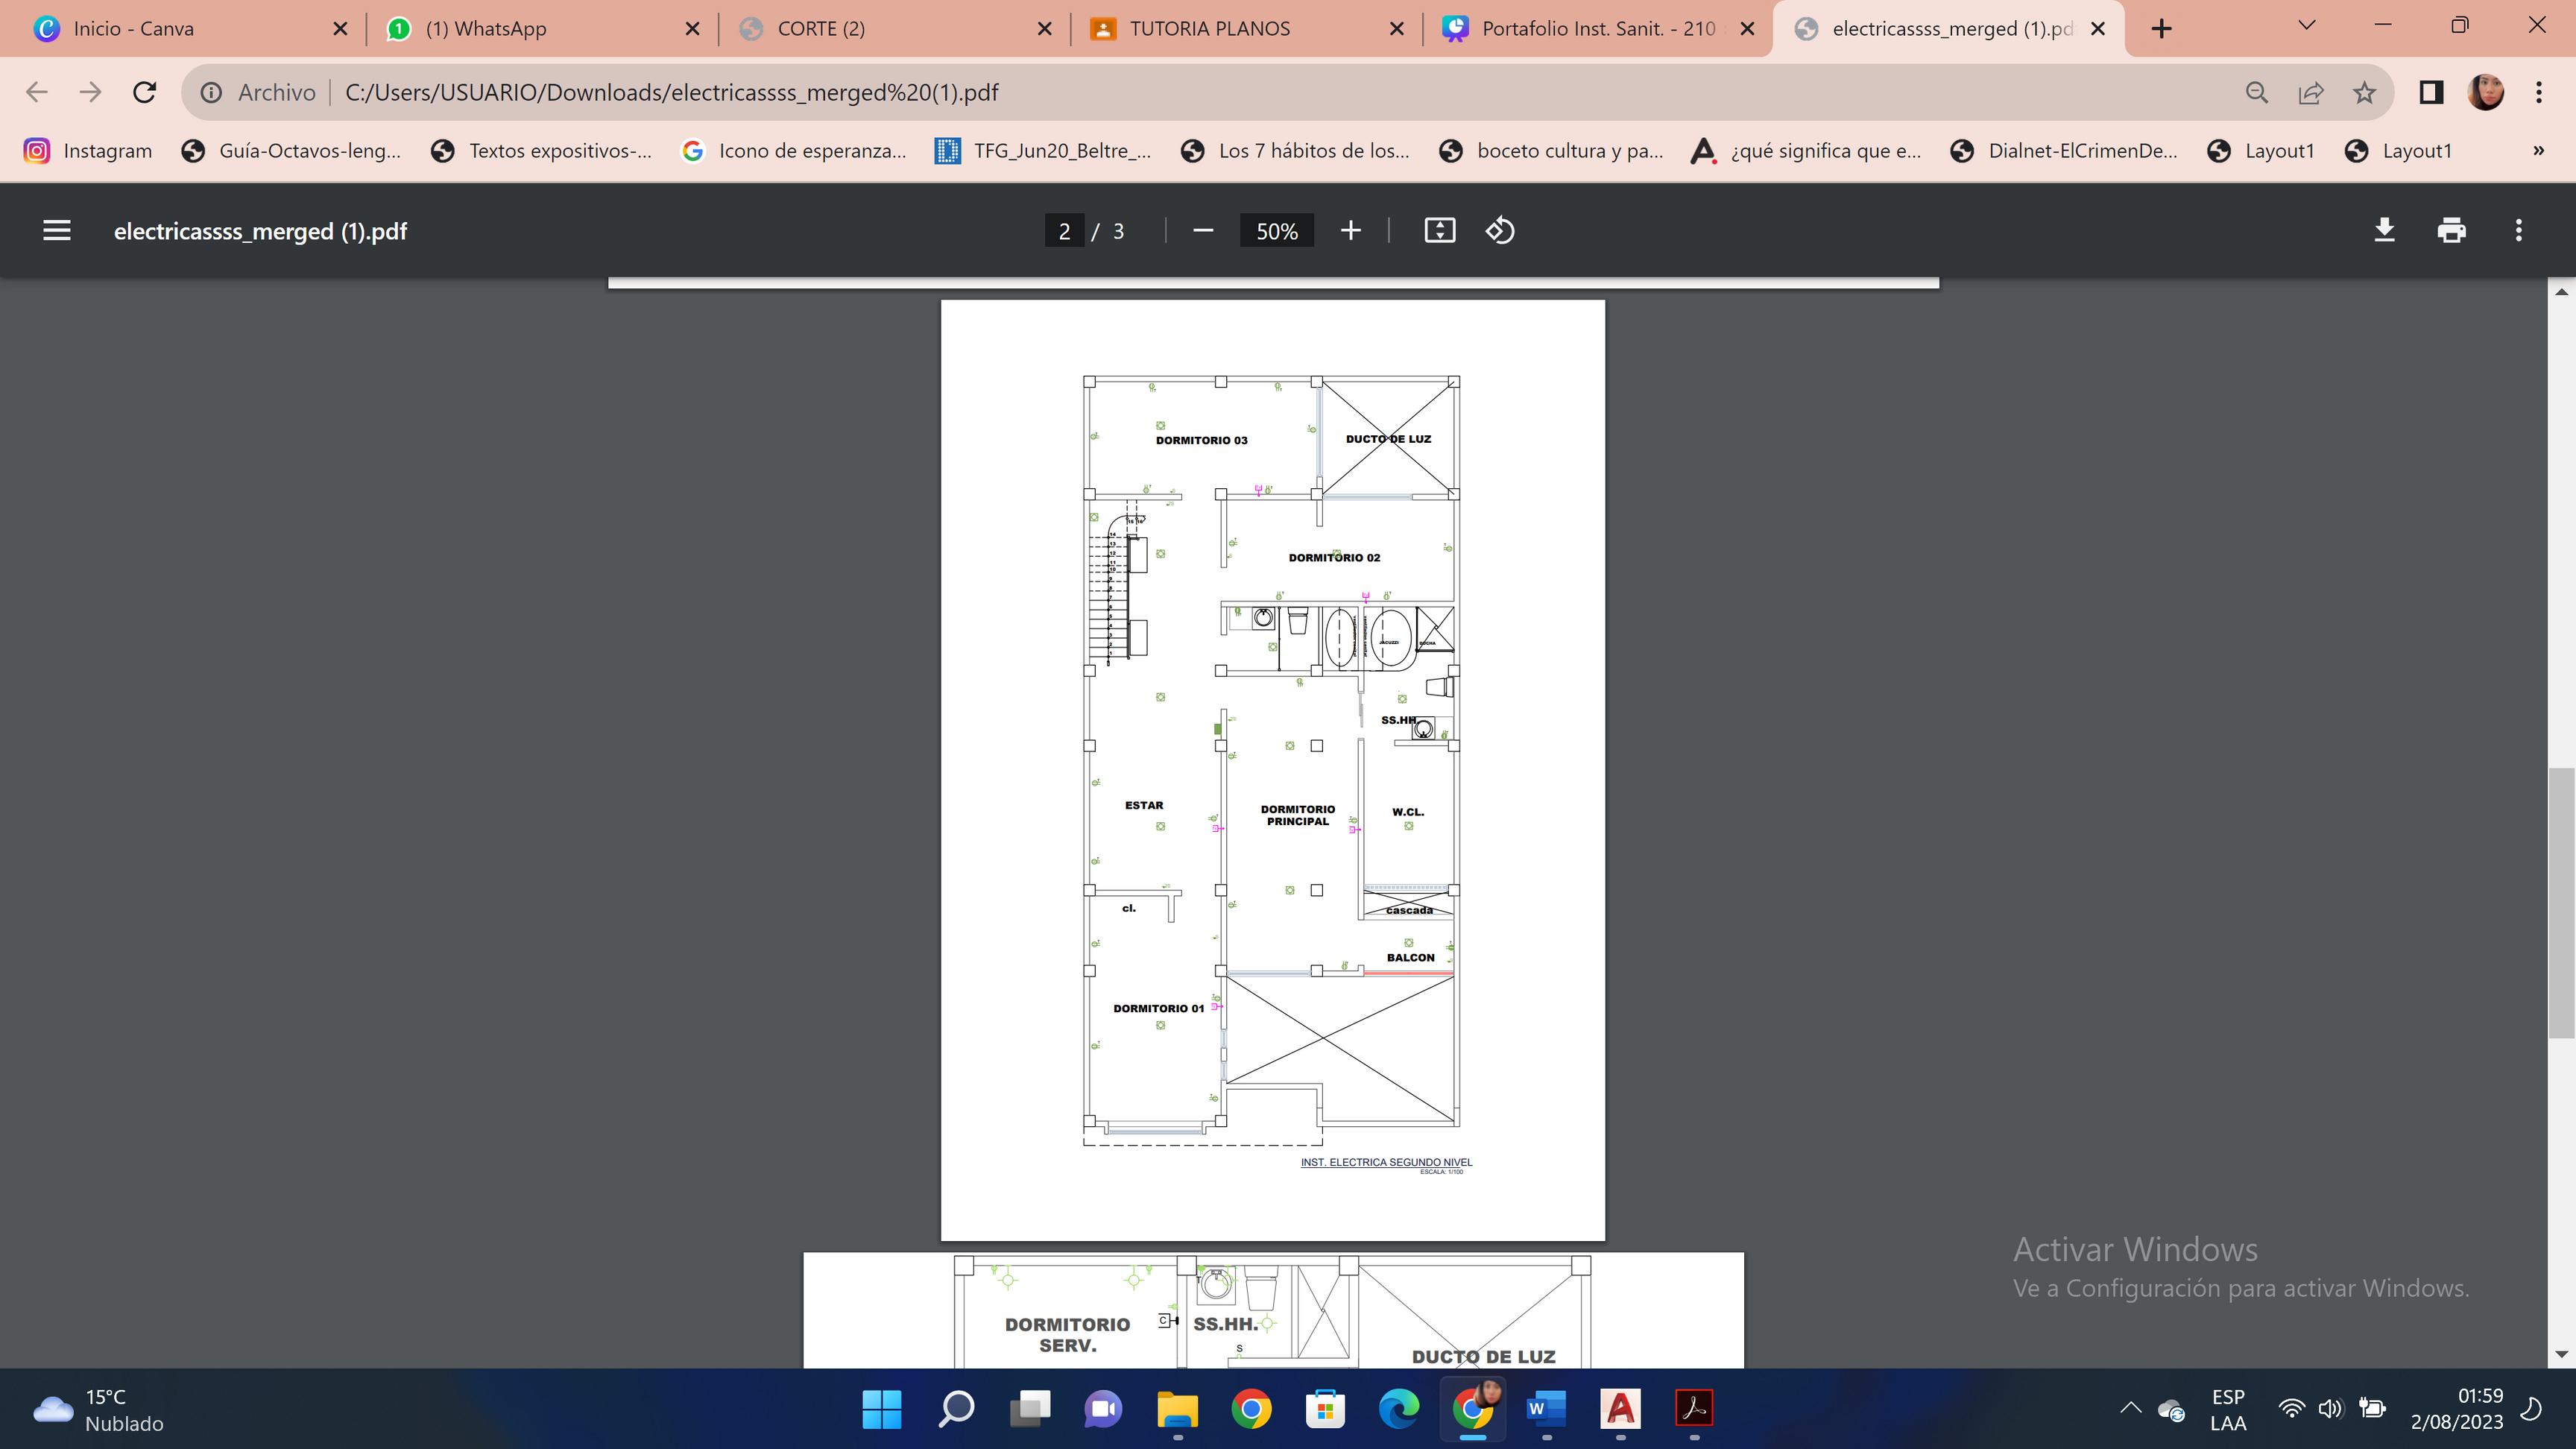Print the PDF document

click(x=2451, y=231)
